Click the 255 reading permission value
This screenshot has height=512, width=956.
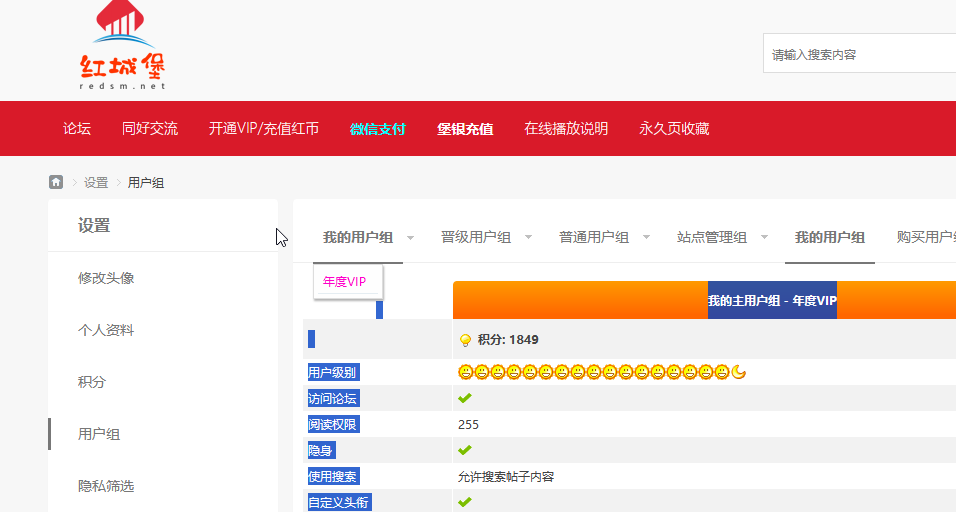click(468, 424)
